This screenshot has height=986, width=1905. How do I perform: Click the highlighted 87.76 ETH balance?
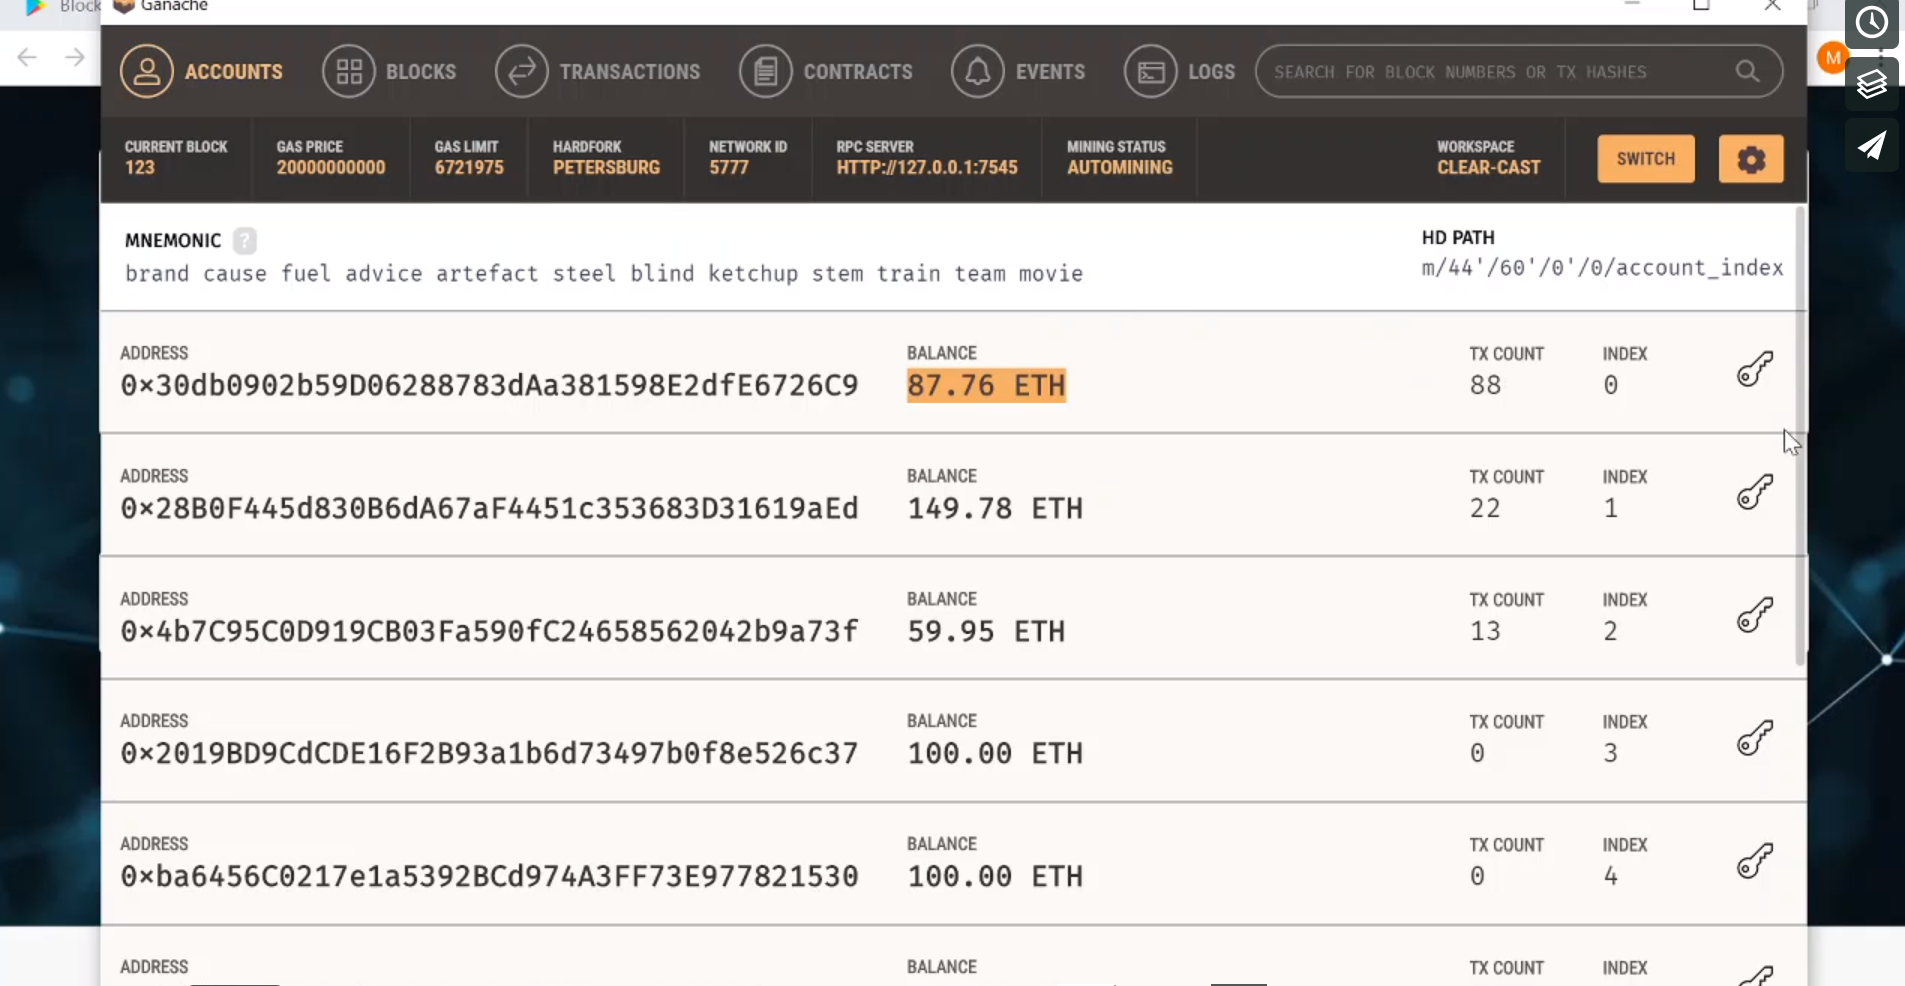tap(986, 386)
